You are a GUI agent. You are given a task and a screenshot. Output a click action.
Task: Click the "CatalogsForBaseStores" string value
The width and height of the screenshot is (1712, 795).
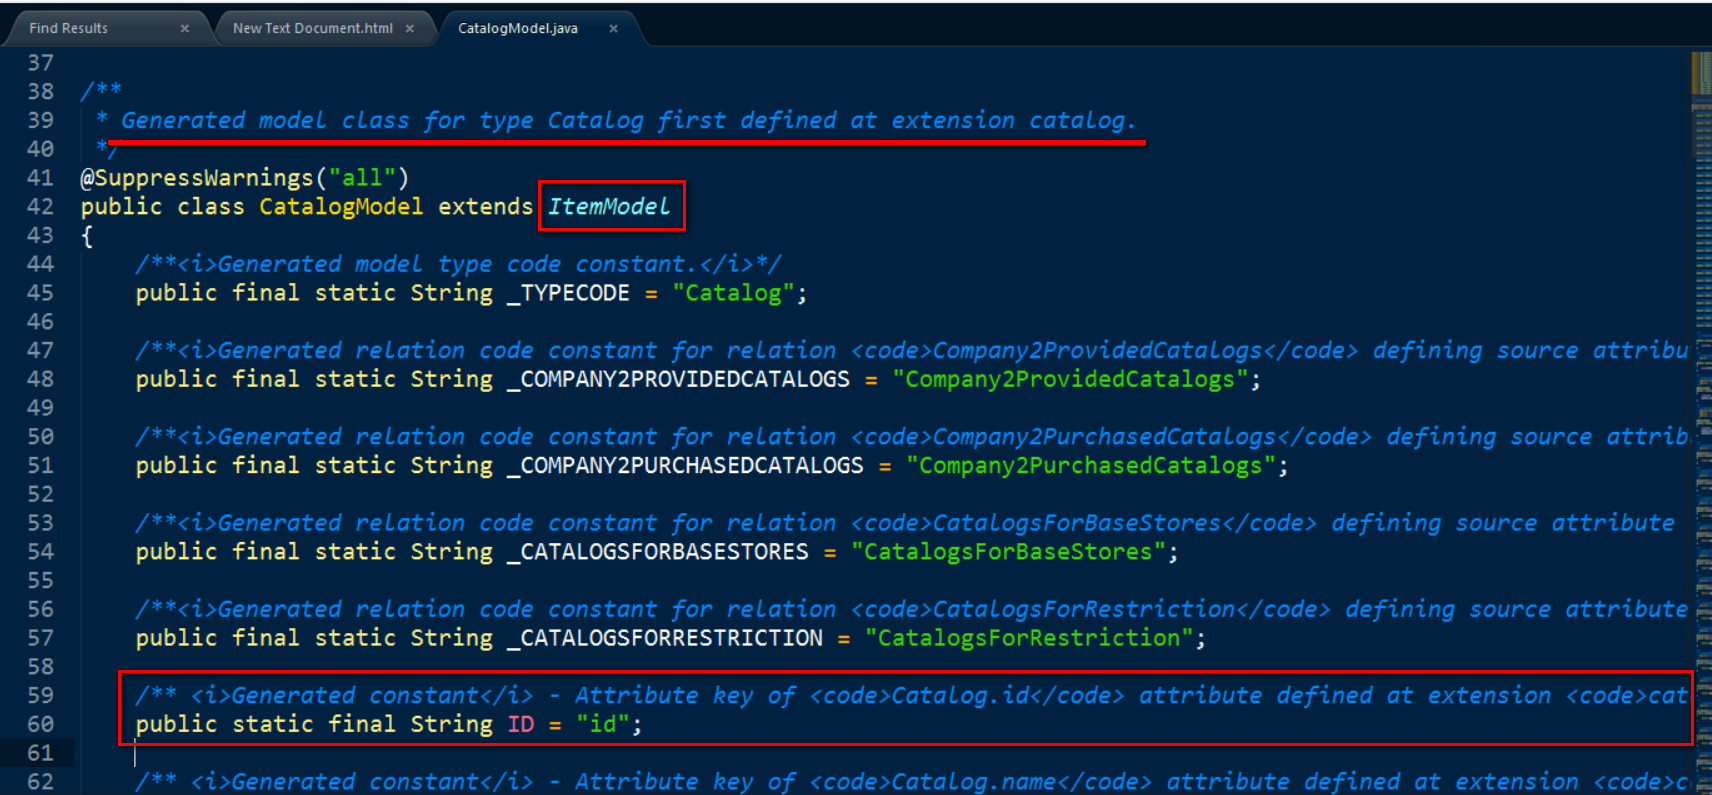[x=1008, y=552]
